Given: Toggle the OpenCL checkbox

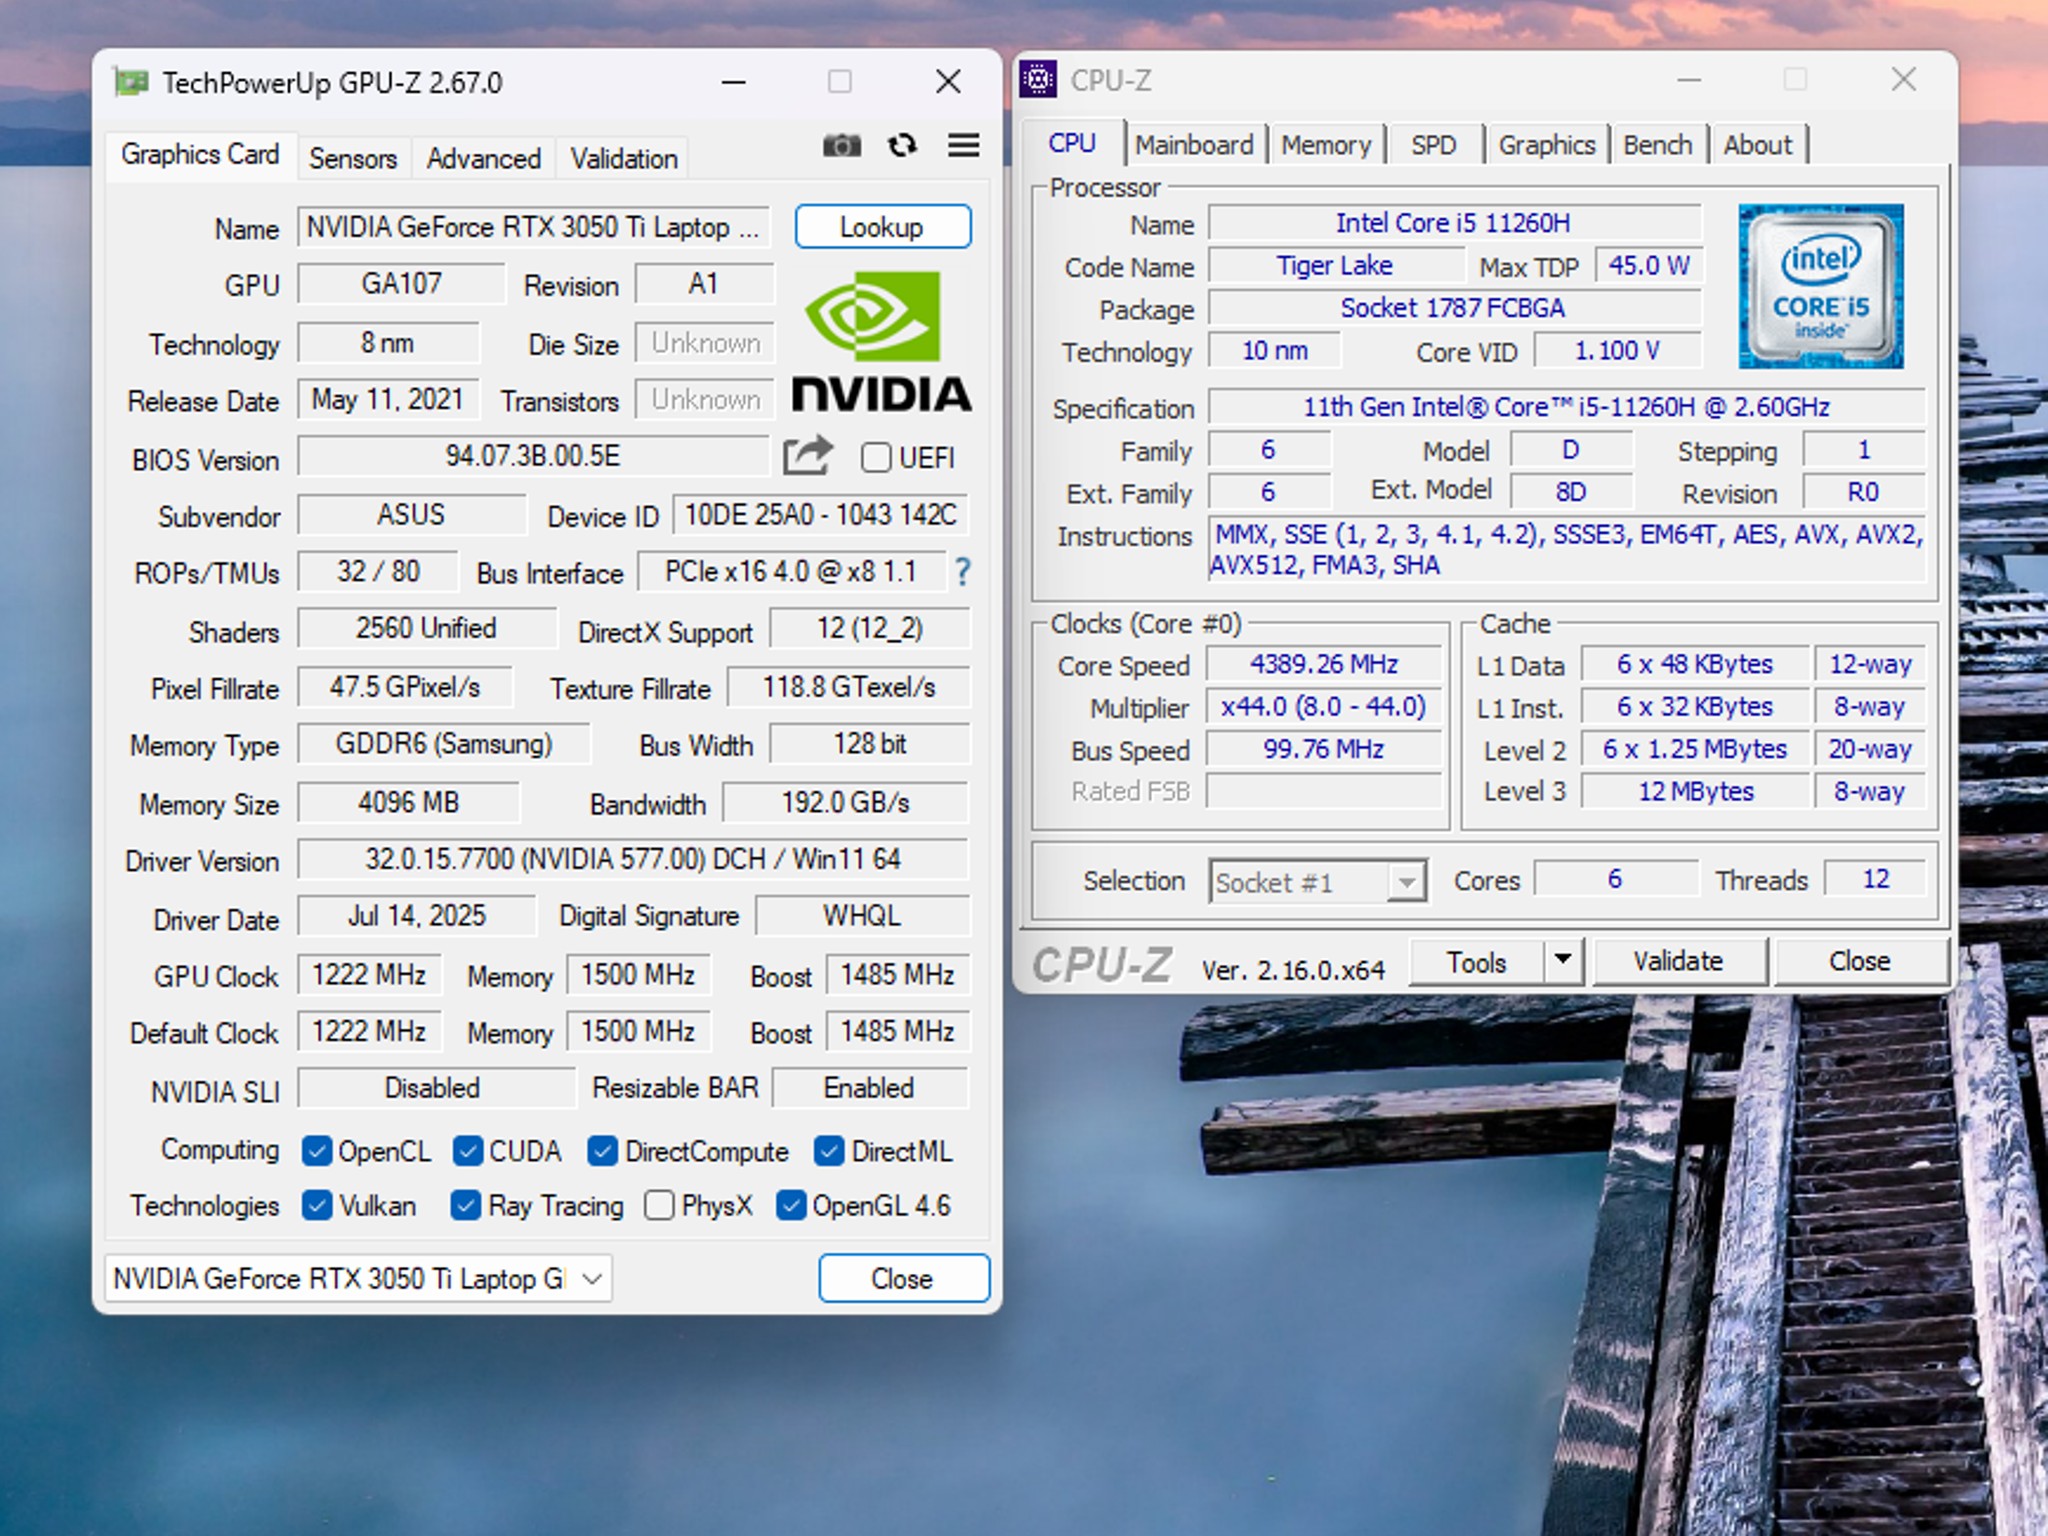Looking at the screenshot, I should [x=317, y=1151].
